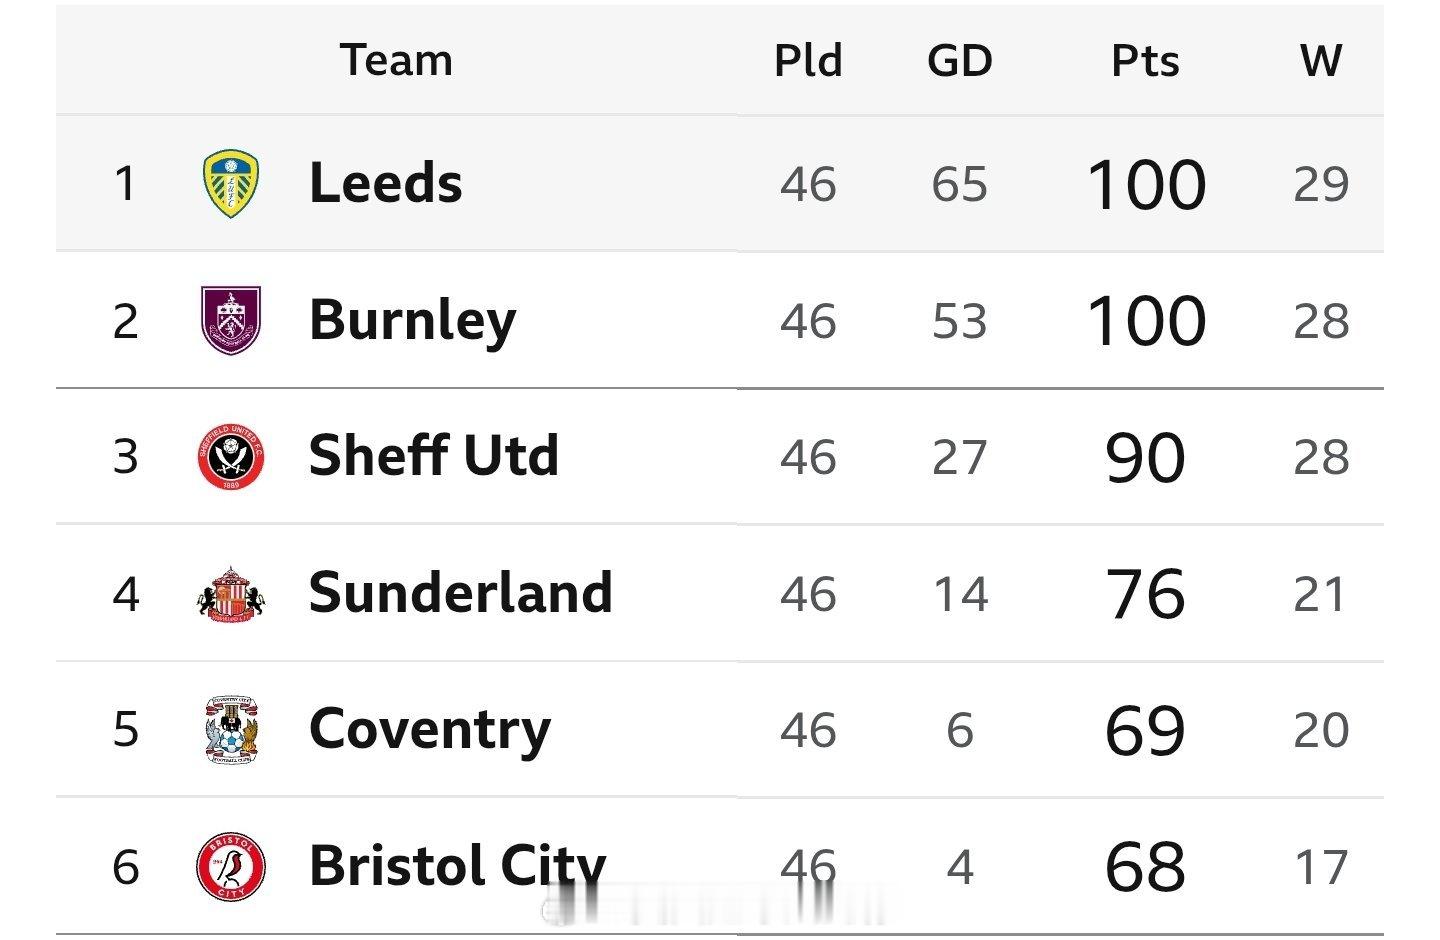Click the Pld column header

[x=808, y=60]
